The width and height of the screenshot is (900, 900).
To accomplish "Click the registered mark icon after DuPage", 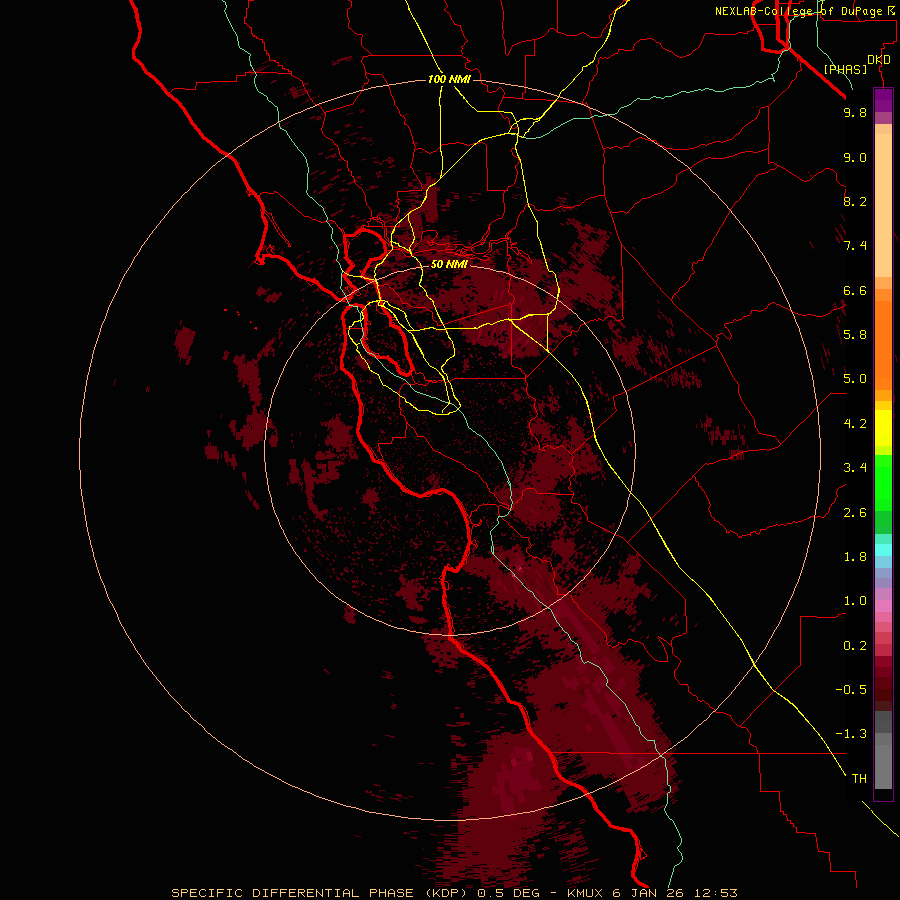I will 891,10.
